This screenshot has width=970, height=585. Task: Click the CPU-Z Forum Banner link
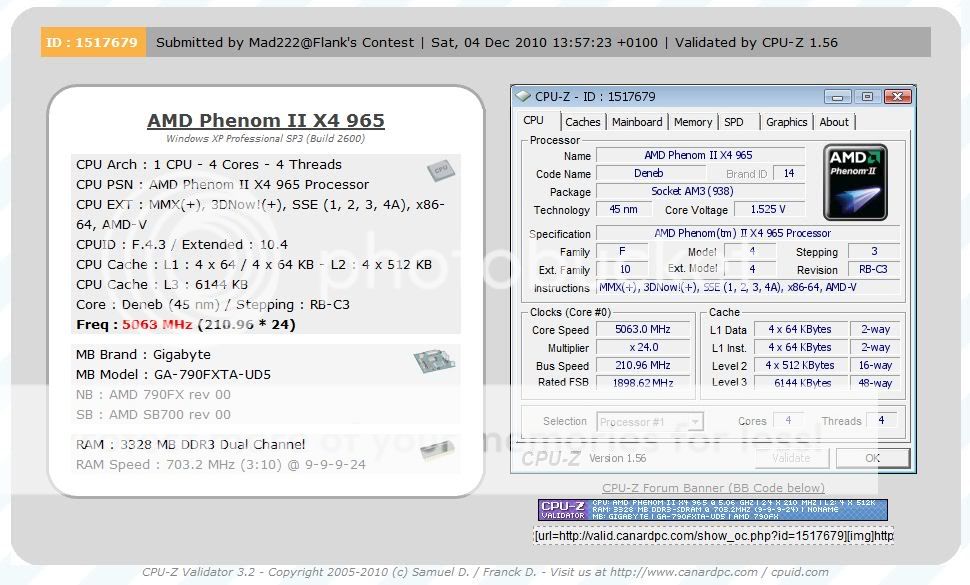click(x=713, y=488)
